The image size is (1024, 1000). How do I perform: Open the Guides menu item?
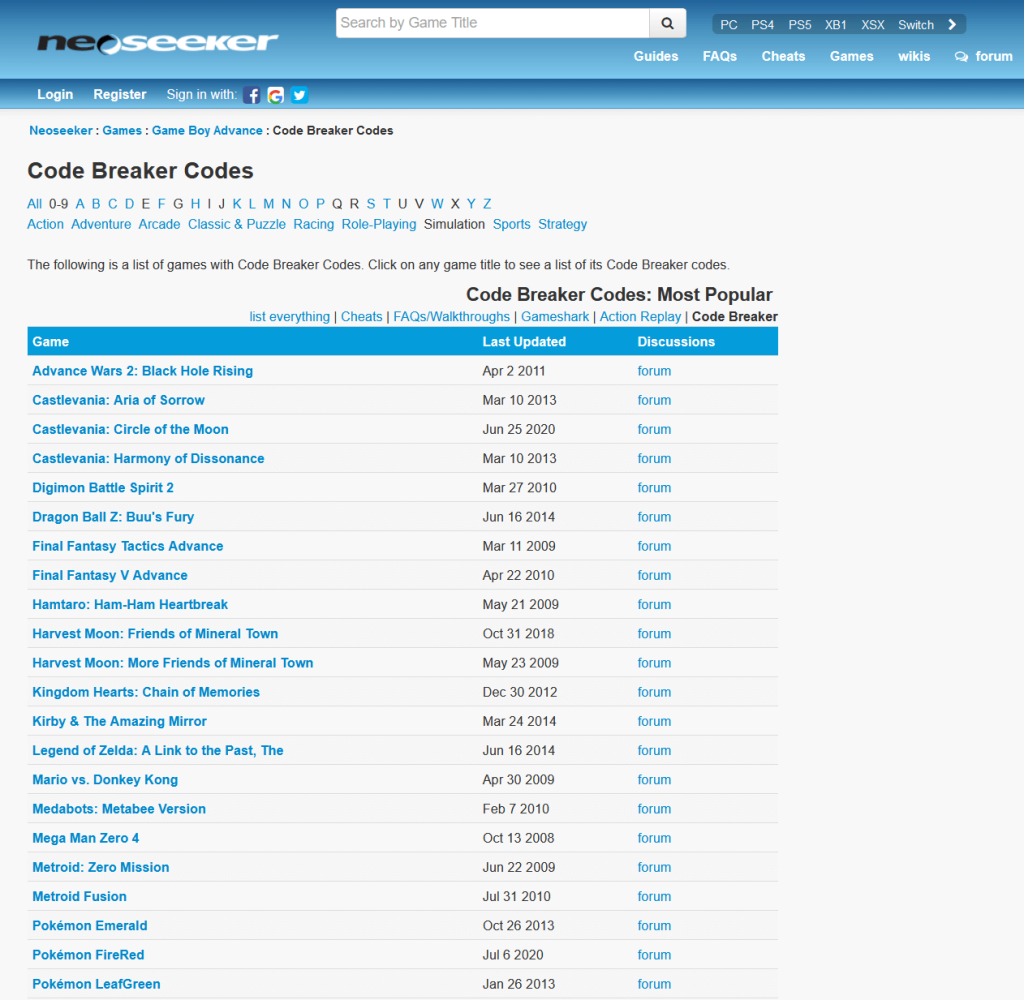coord(656,56)
